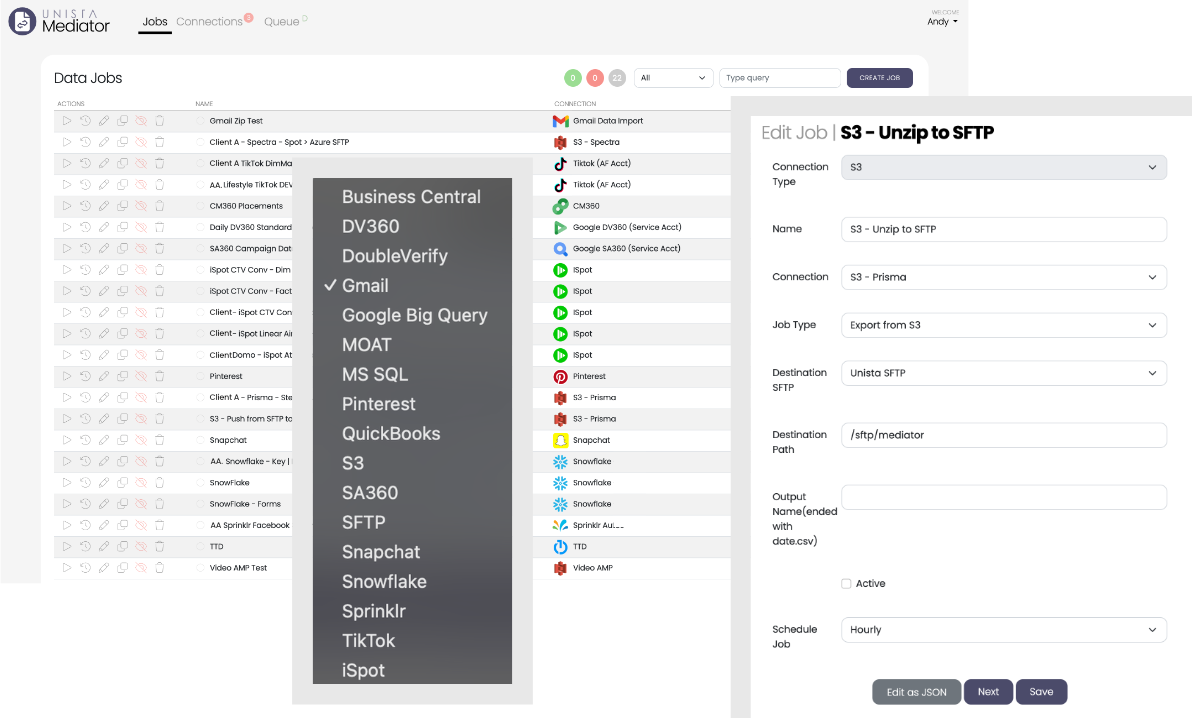Pick TikTok in the dropdown list
The image size is (1192, 718).
[369, 641]
